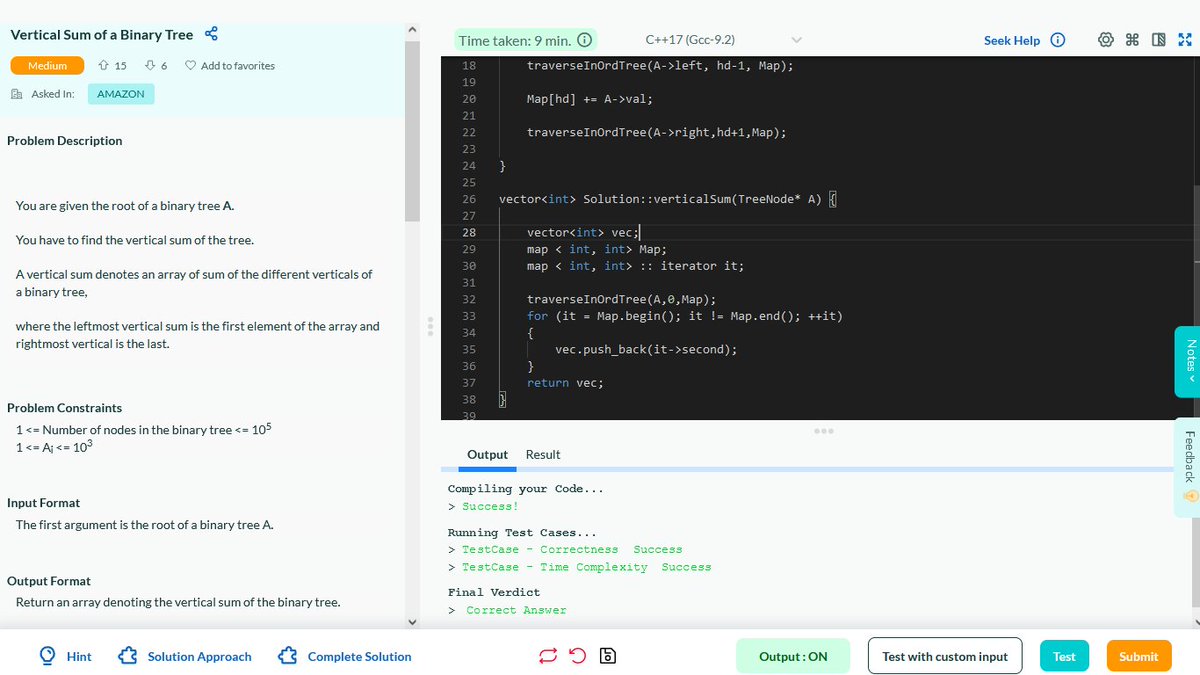The height and width of the screenshot is (675, 1200).
Task: Open the Hint link
Action: pyautogui.click(x=79, y=657)
